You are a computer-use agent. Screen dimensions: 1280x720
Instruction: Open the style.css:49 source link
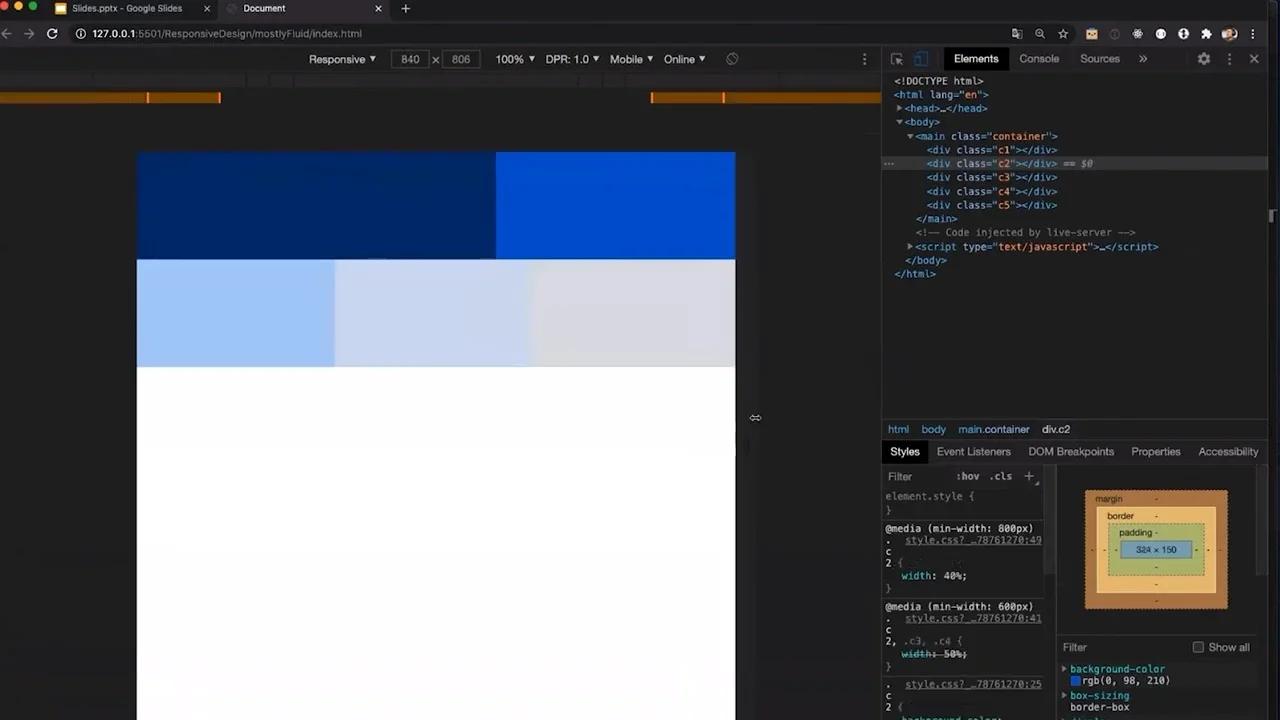(972, 540)
